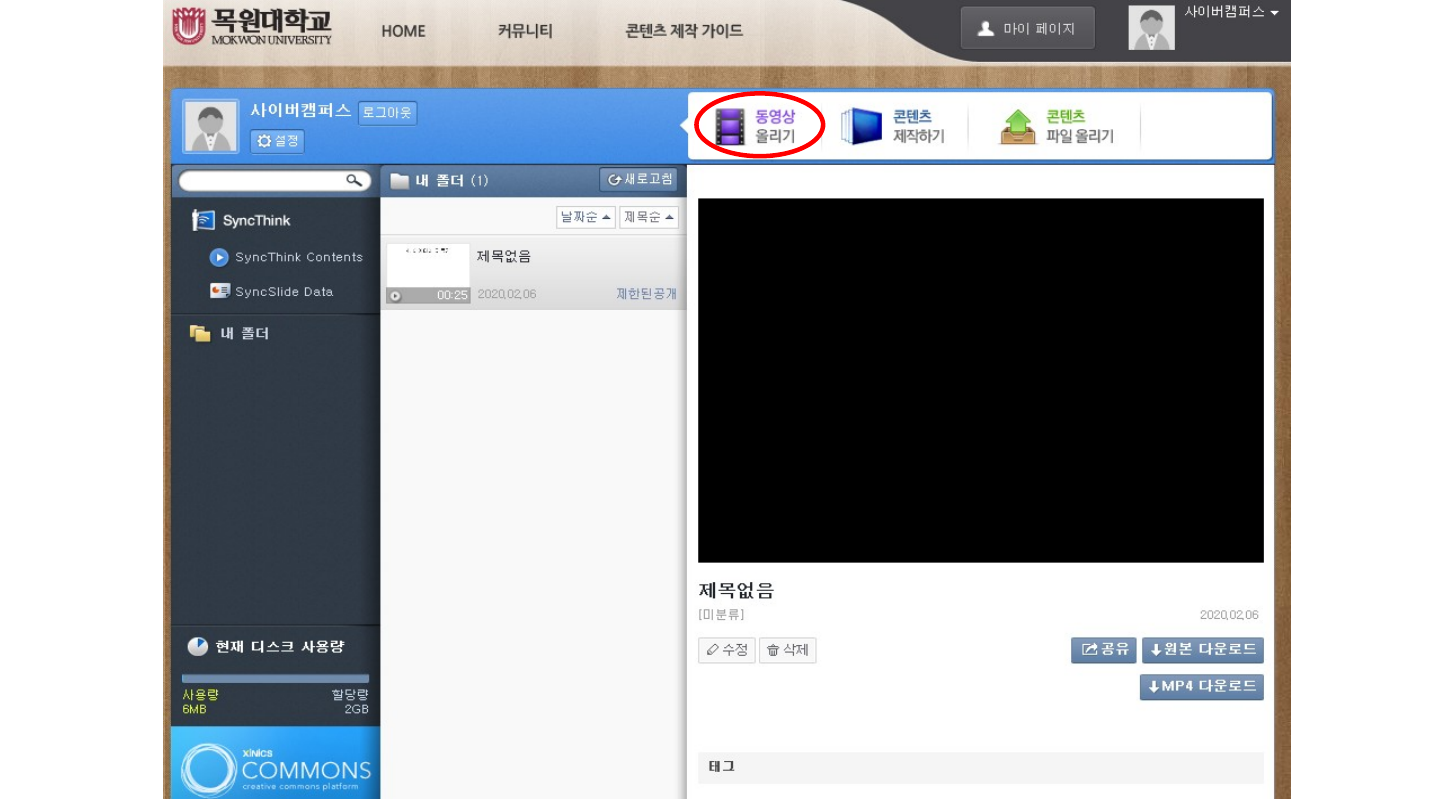1440x810 pixels.
Task: Click the MP4 다운로드 button
Action: tap(1201, 687)
